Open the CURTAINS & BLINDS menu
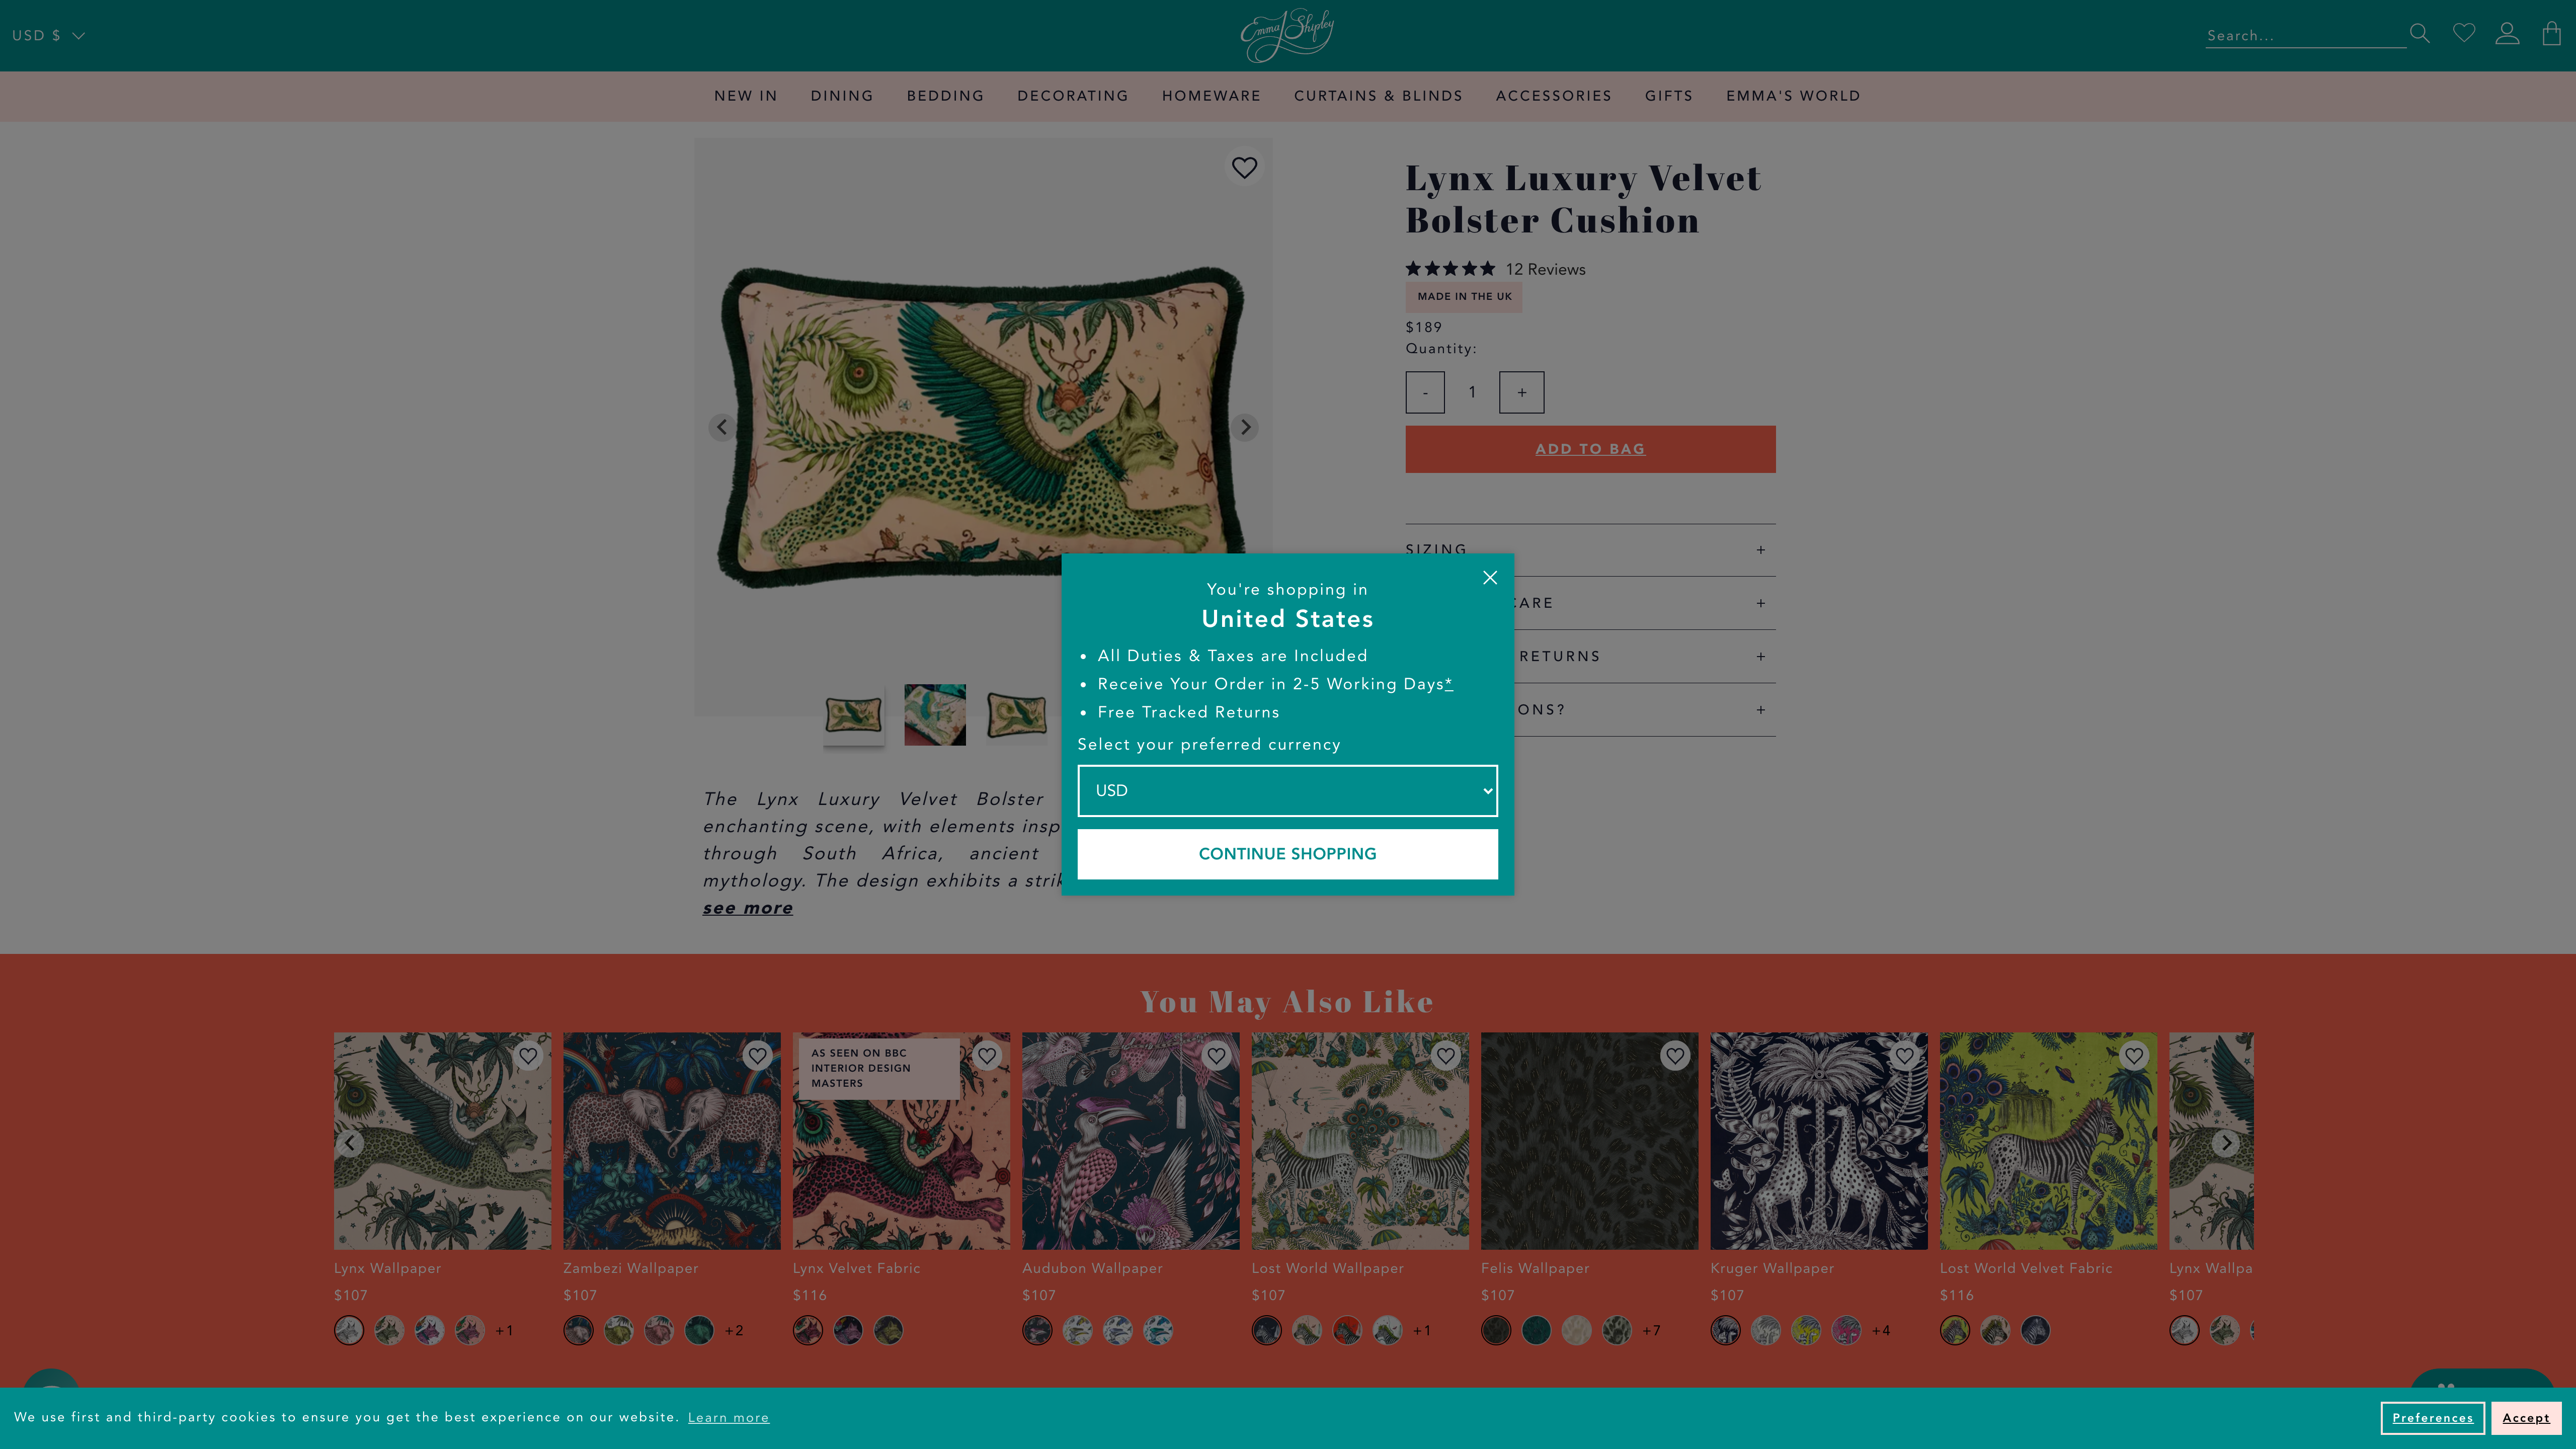The image size is (2576, 1449). pyautogui.click(x=1378, y=96)
